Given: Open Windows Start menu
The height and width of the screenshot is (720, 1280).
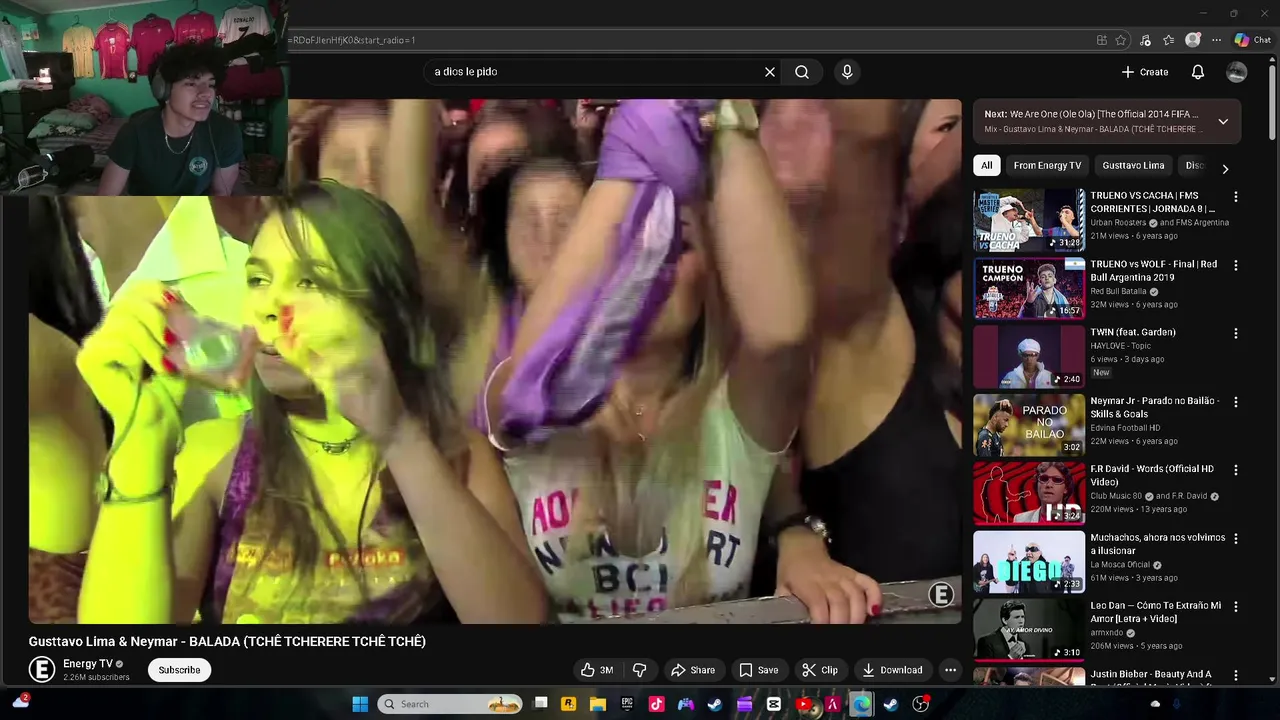Looking at the screenshot, I should tap(360, 704).
